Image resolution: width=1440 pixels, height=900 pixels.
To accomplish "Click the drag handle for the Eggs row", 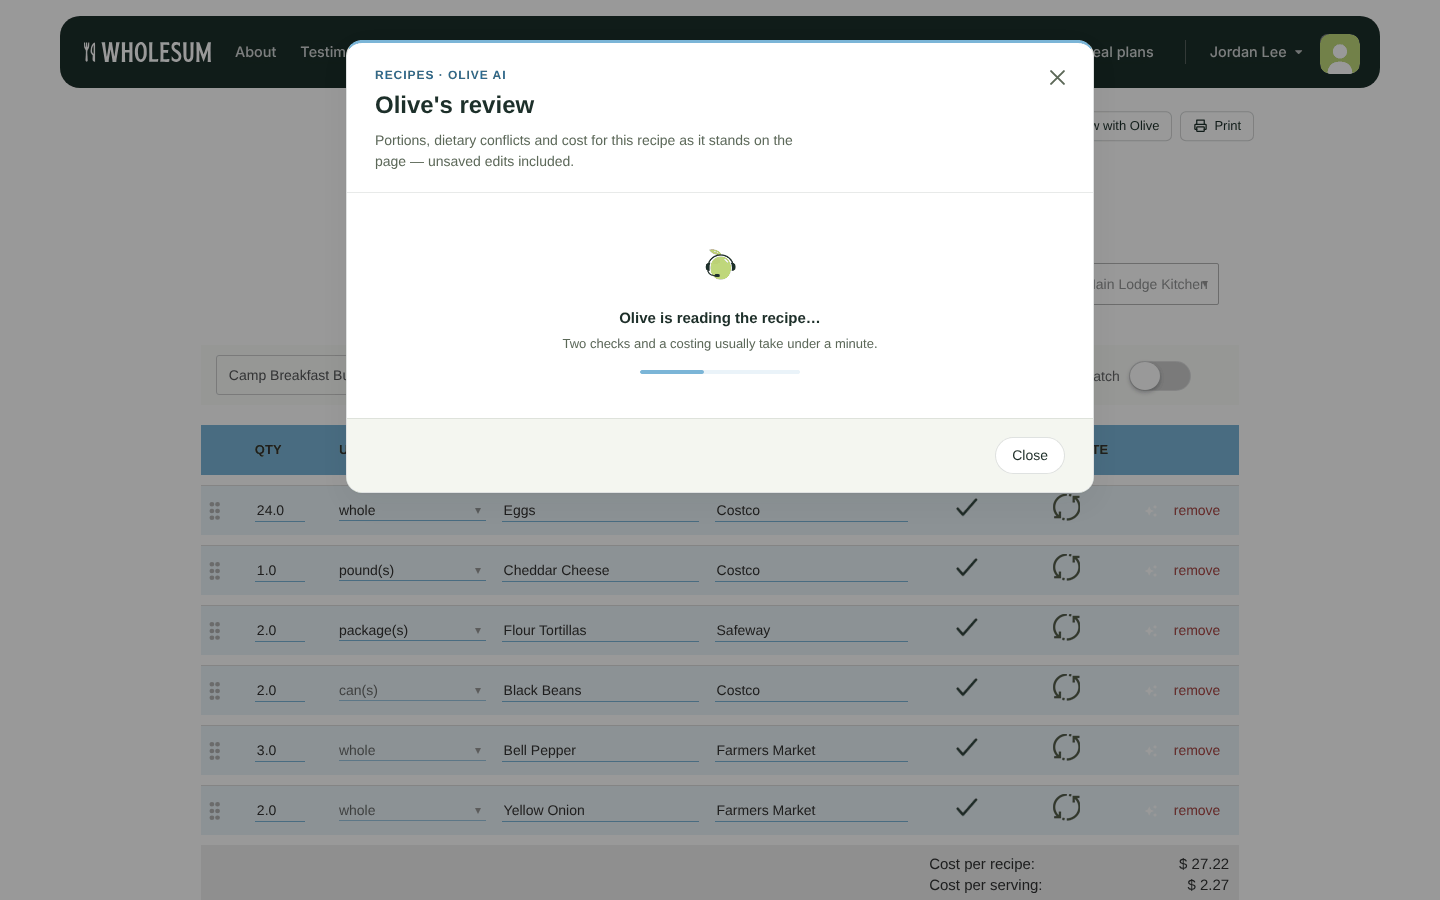I will [x=215, y=511].
